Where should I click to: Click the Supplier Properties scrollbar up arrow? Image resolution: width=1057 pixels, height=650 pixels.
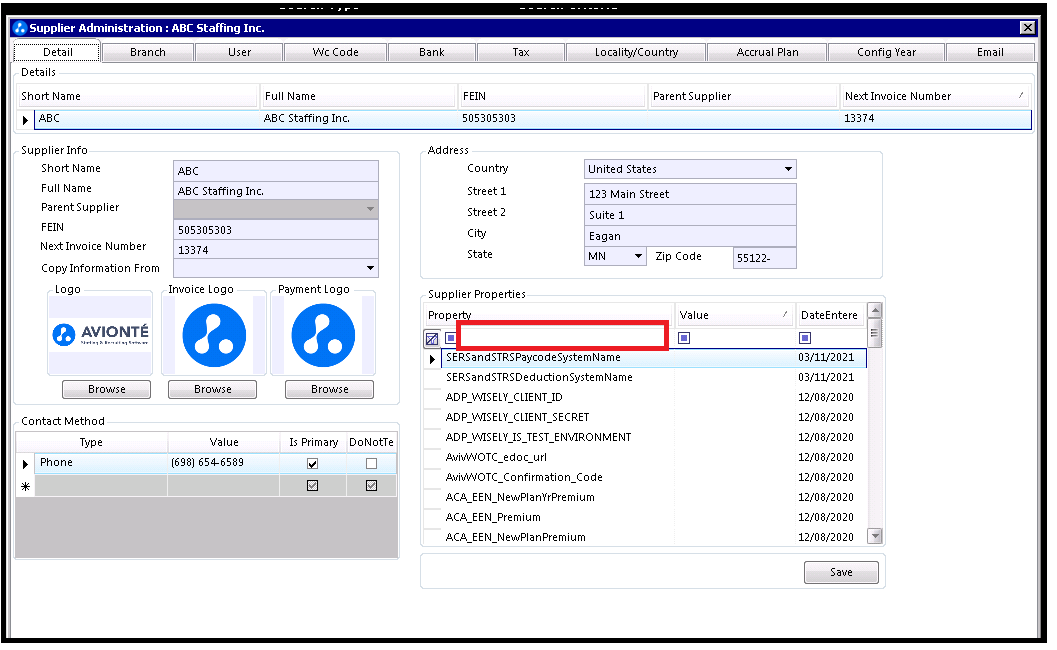874,311
